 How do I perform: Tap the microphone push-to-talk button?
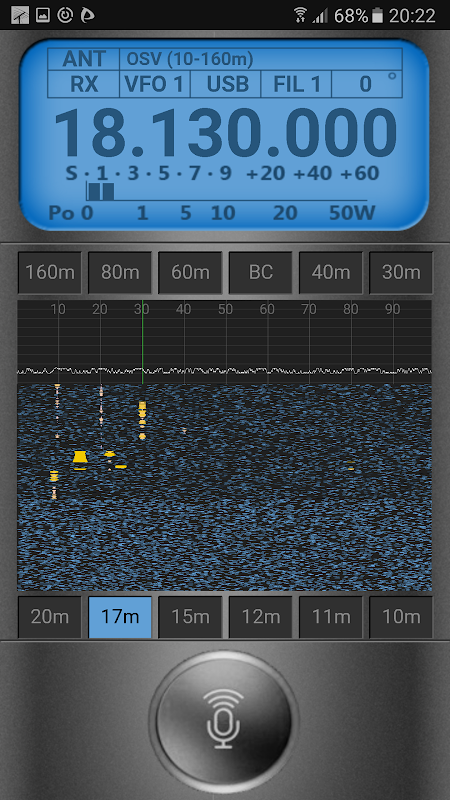click(x=224, y=719)
